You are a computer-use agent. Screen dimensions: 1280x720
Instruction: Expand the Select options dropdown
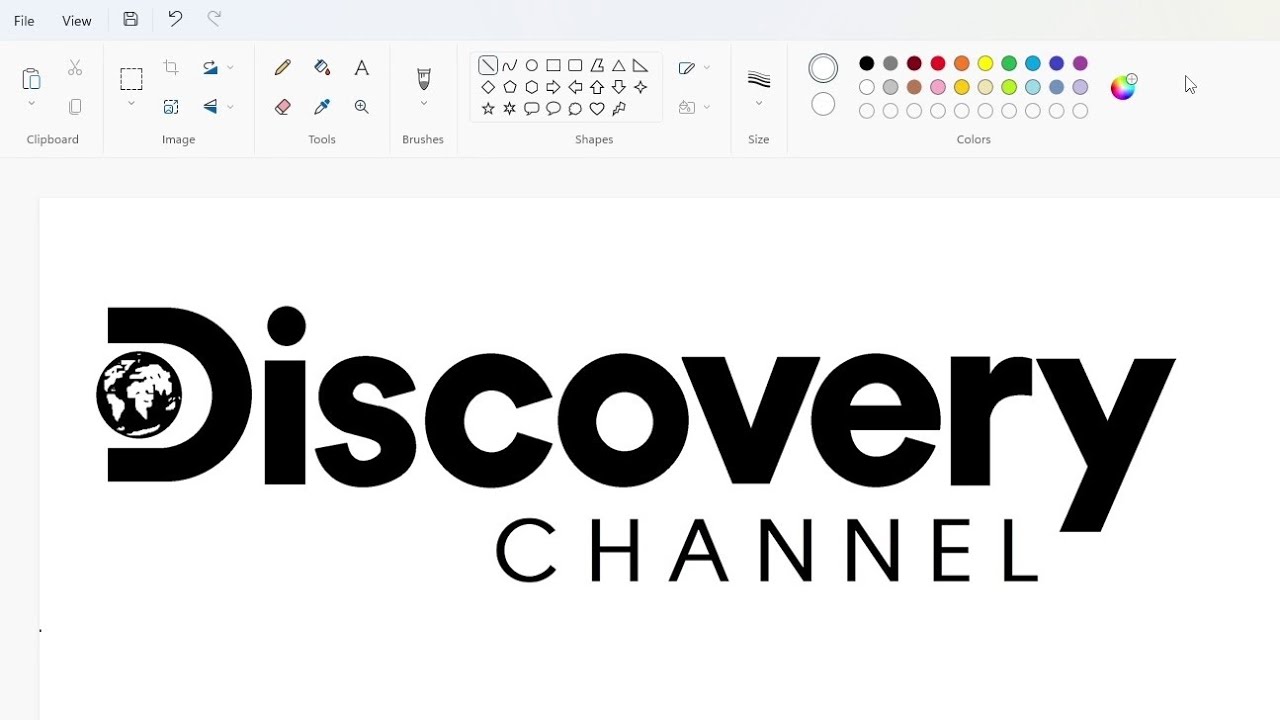[x=131, y=104]
